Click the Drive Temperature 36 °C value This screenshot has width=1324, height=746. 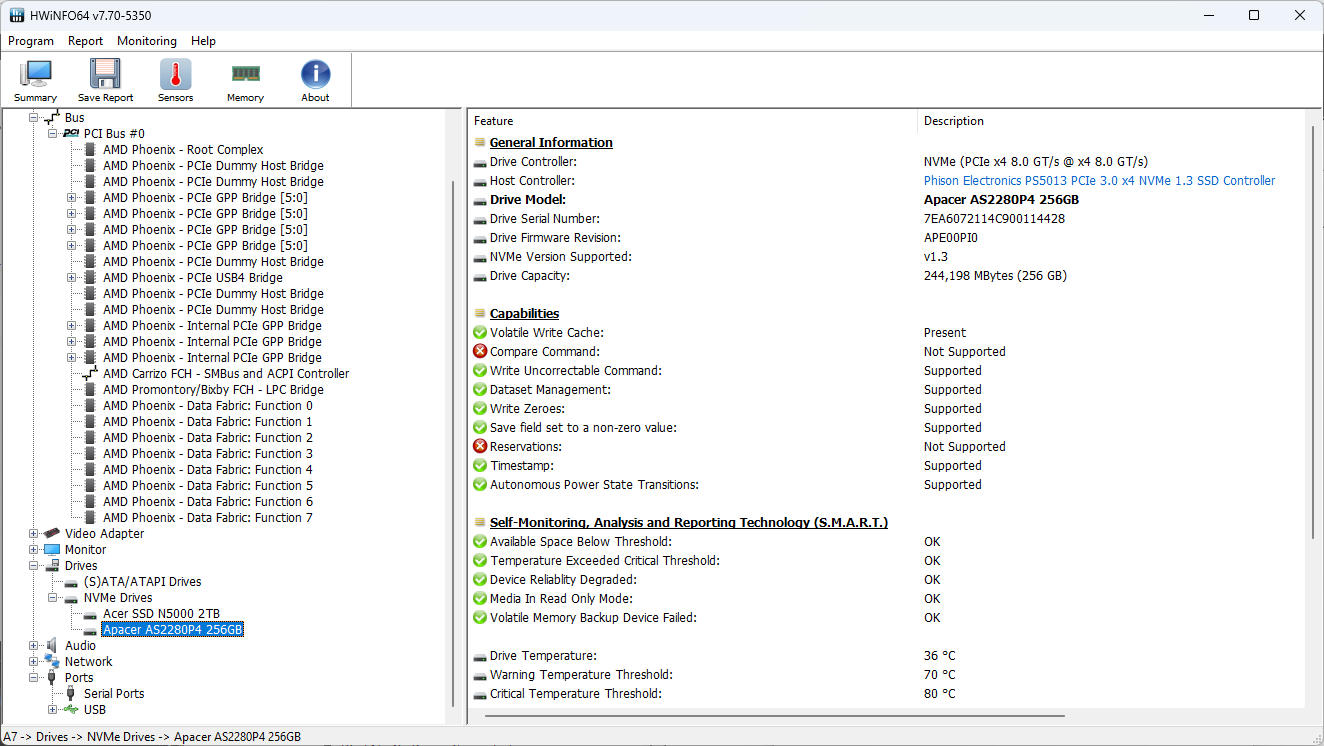pos(939,656)
